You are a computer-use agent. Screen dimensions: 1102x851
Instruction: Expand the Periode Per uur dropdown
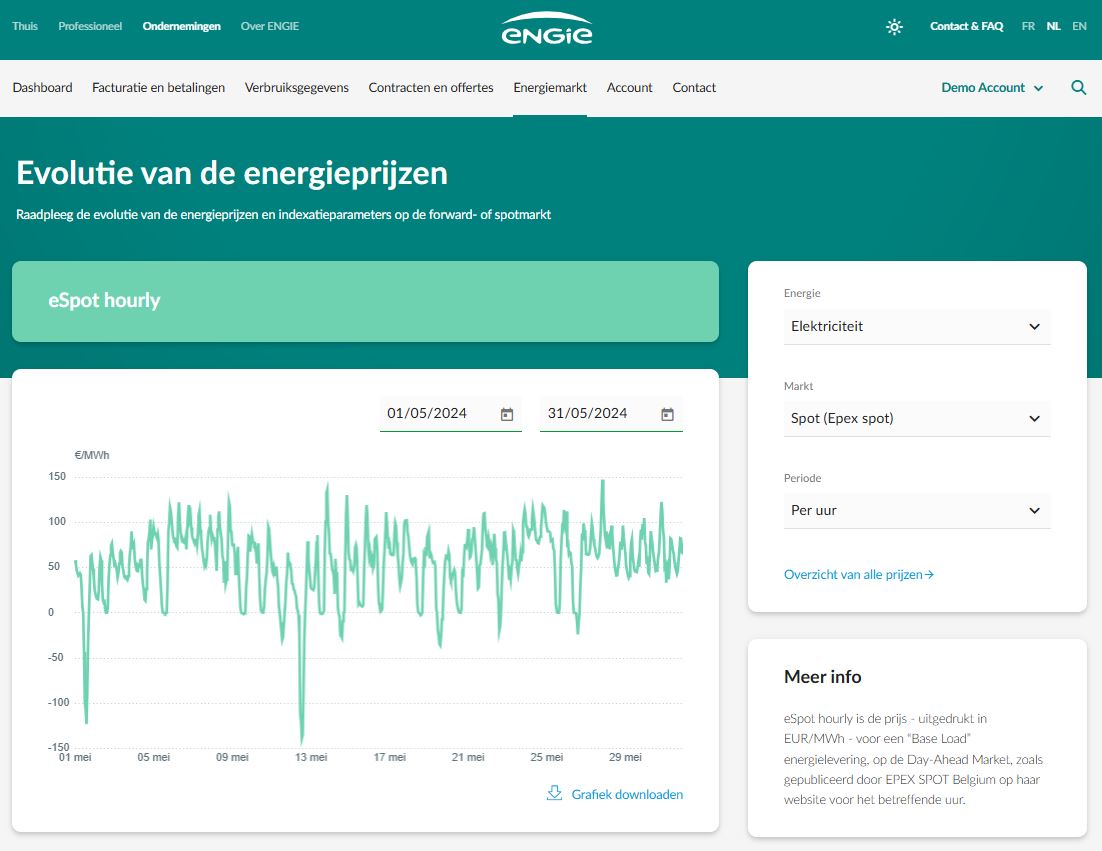pos(916,511)
